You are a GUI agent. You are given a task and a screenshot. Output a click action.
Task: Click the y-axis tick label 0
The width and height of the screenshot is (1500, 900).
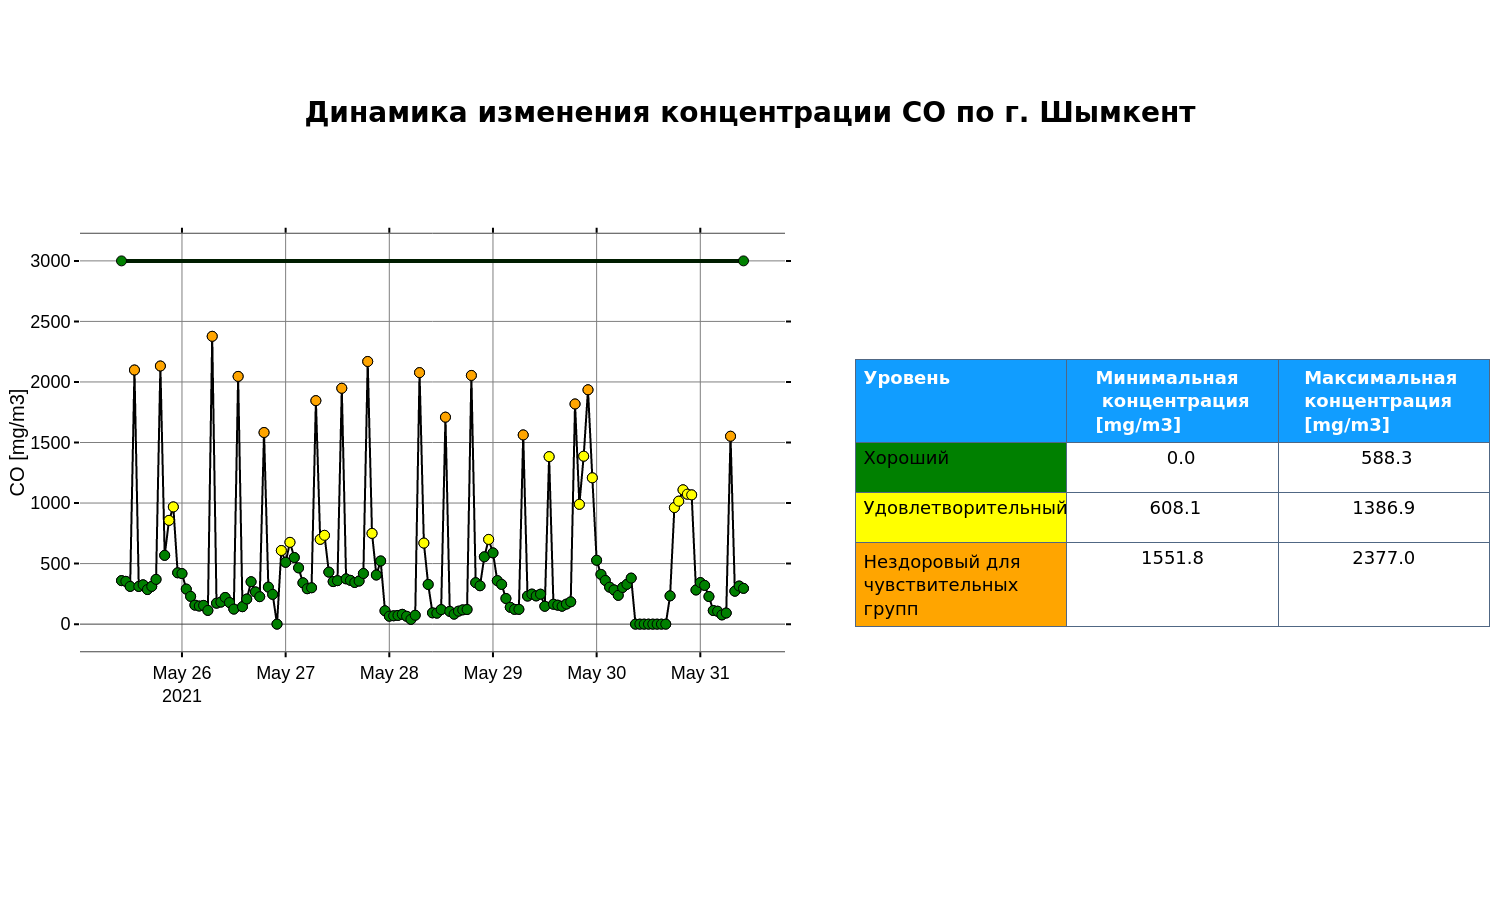click(x=66, y=624)
